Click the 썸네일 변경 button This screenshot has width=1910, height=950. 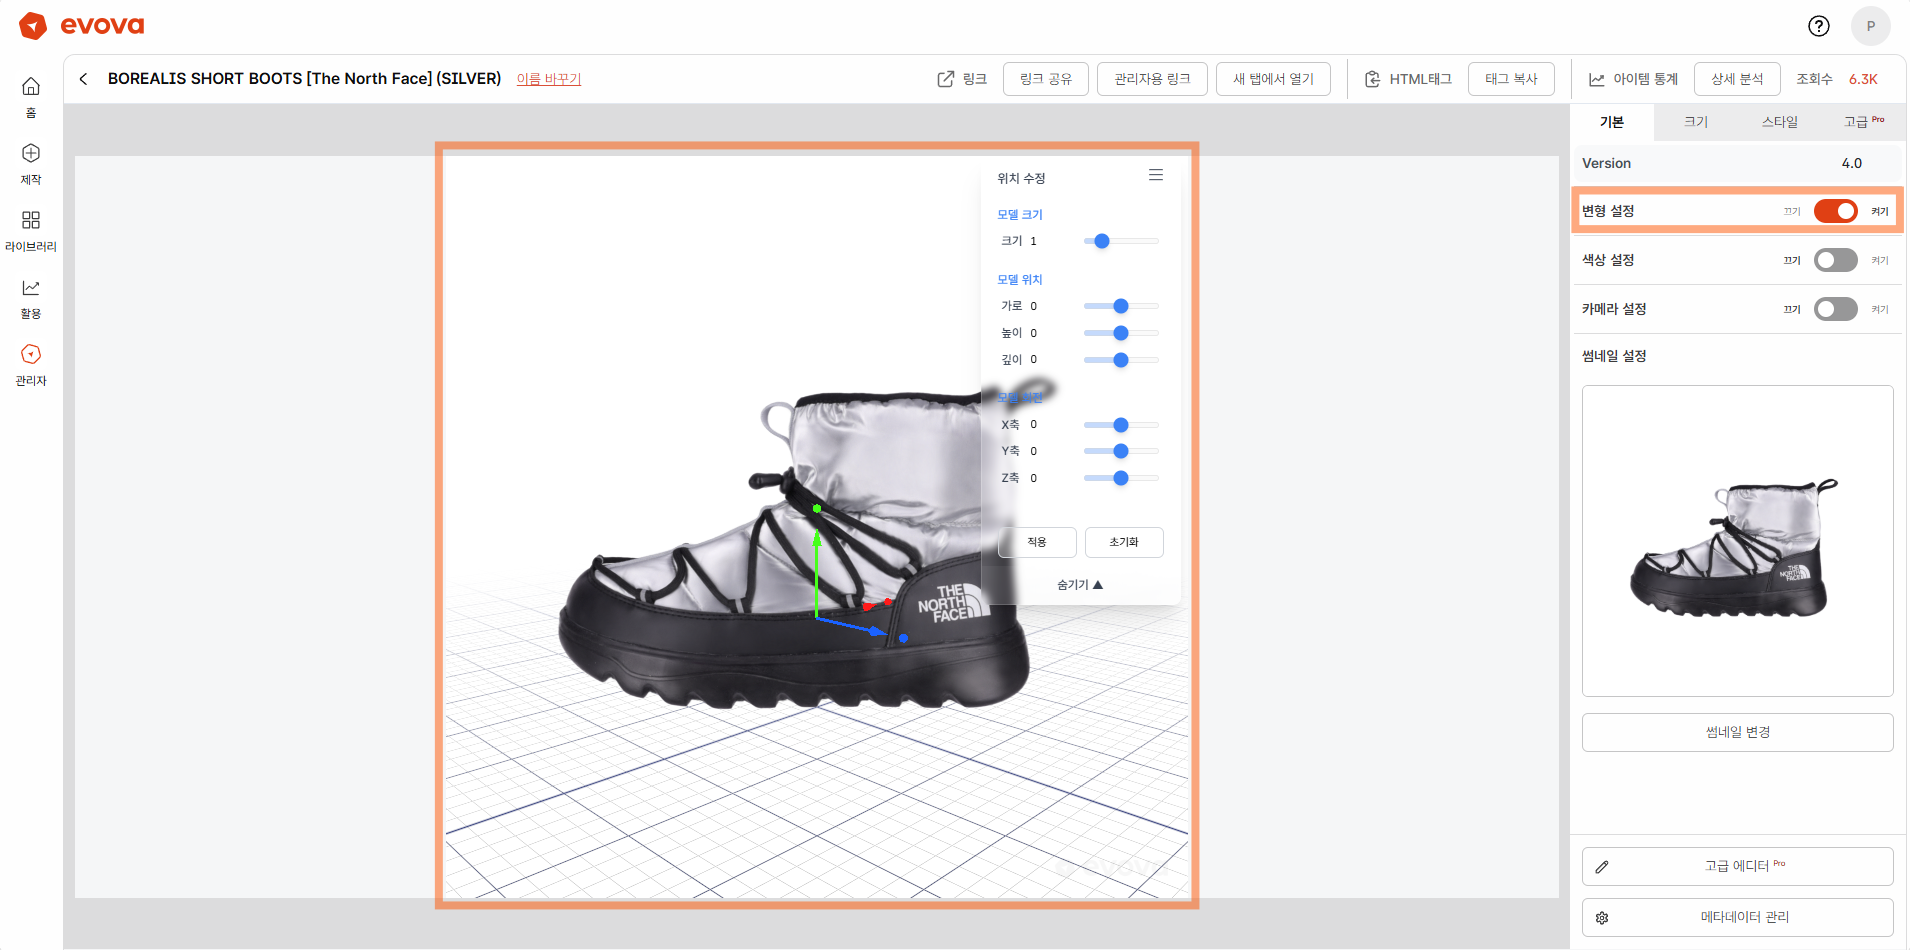tap(1737, 732)
